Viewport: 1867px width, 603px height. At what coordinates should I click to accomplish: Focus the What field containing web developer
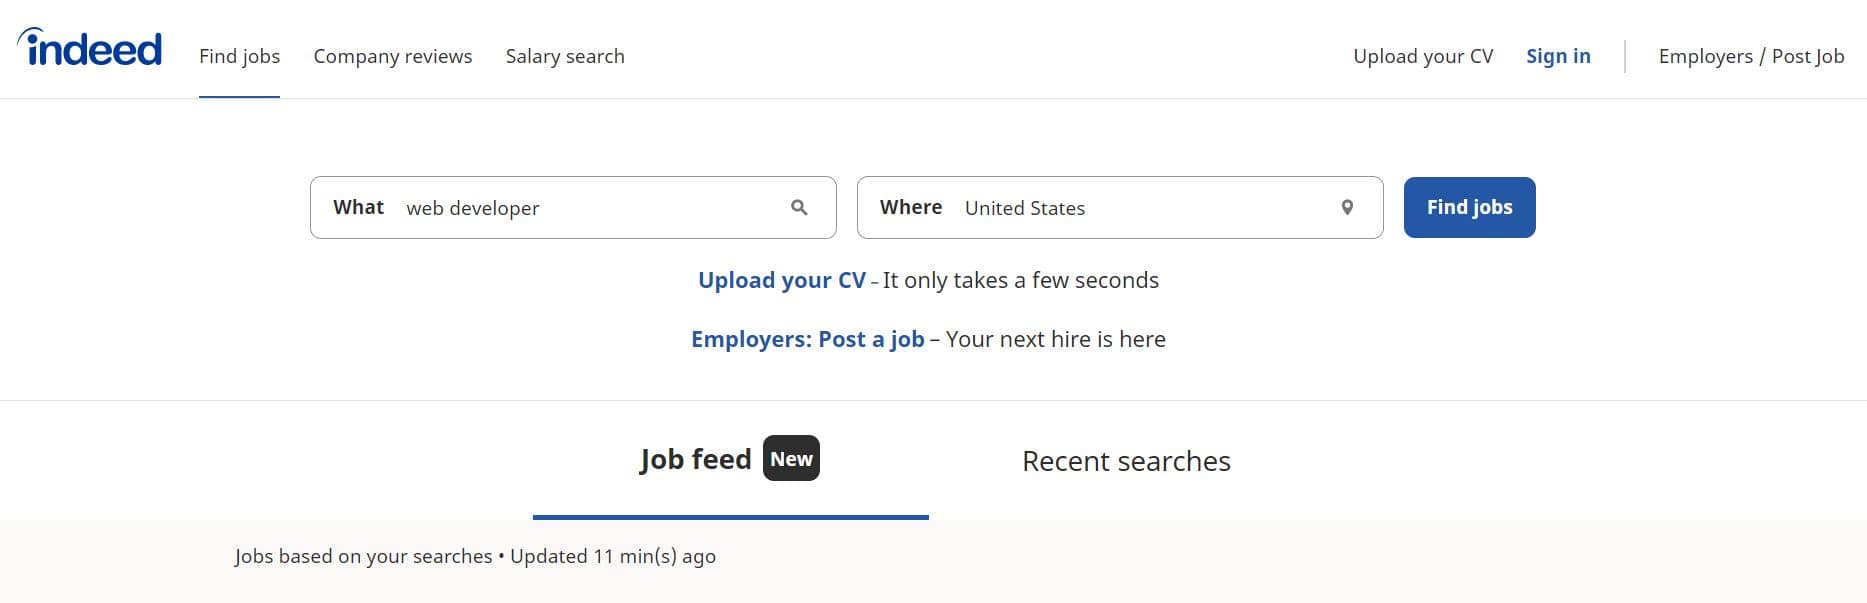tap(590, 208)
